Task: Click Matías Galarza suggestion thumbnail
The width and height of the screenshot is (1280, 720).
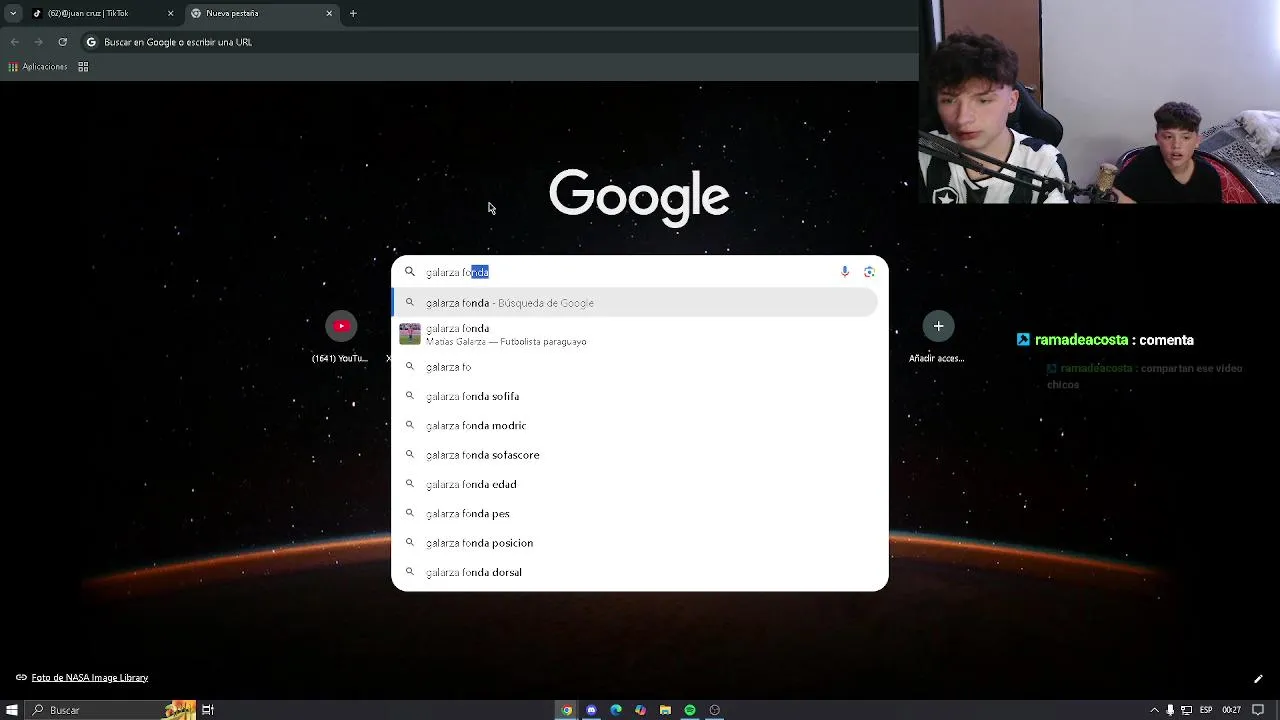Action: point(410,334)
